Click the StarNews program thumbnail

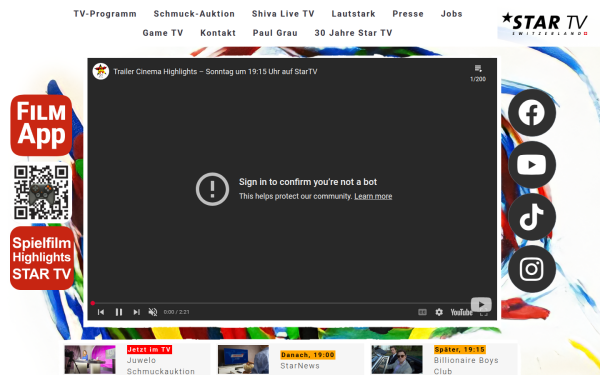click(x=243, y=360)
